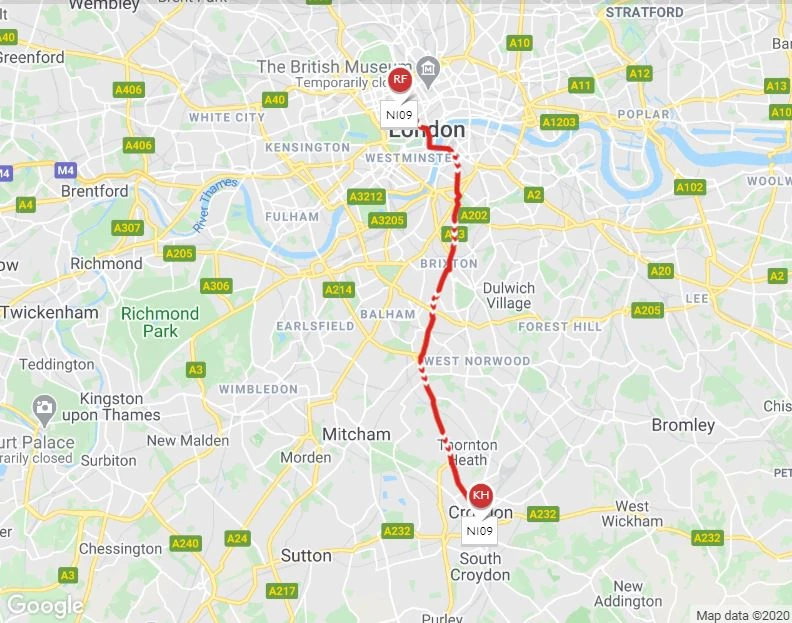Click the River Thames label

[x=216, y=204]
